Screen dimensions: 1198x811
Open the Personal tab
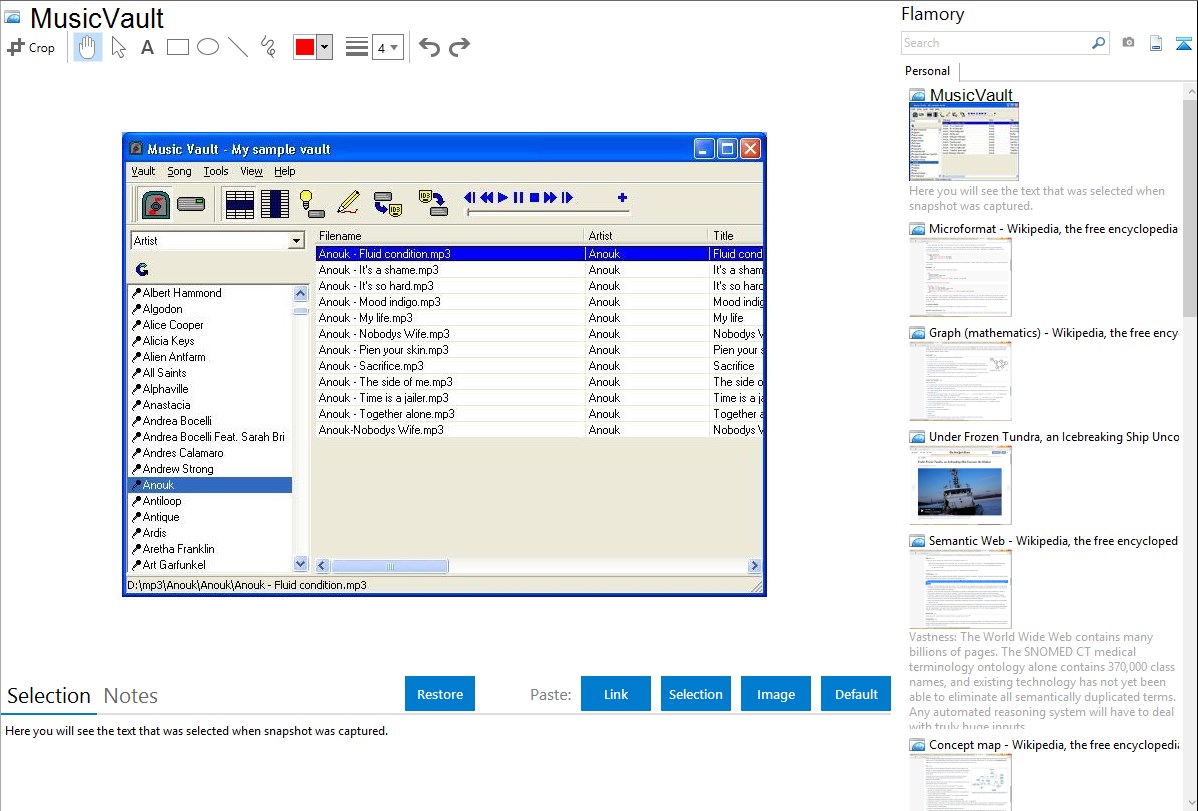(x=927, y=71)
